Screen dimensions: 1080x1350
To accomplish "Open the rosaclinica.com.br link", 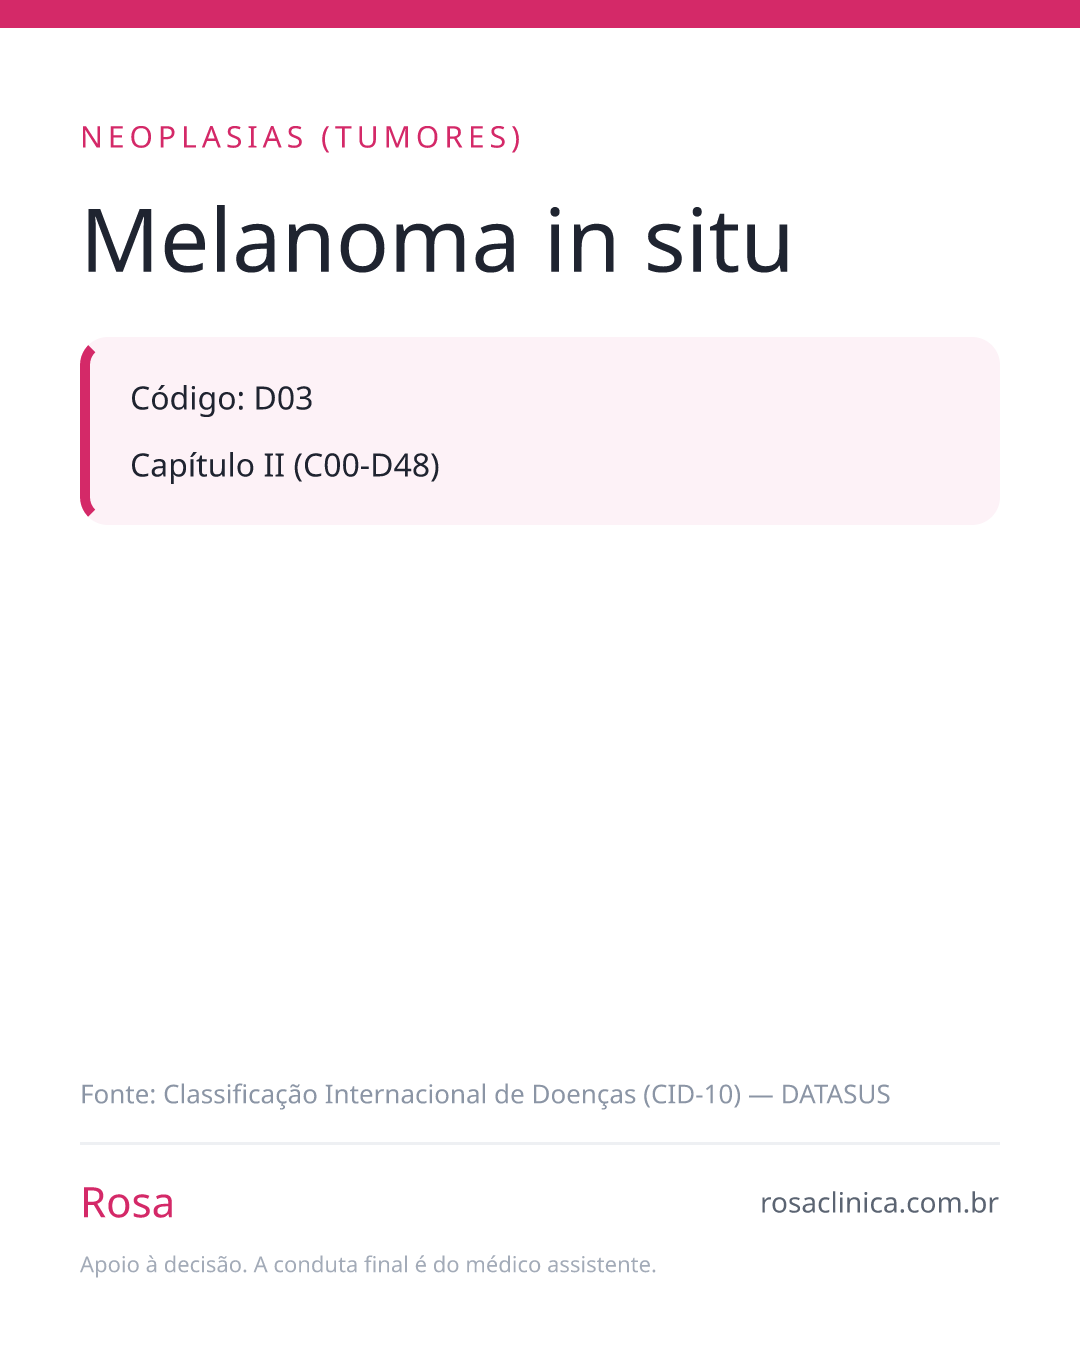I will point(879,1203).
